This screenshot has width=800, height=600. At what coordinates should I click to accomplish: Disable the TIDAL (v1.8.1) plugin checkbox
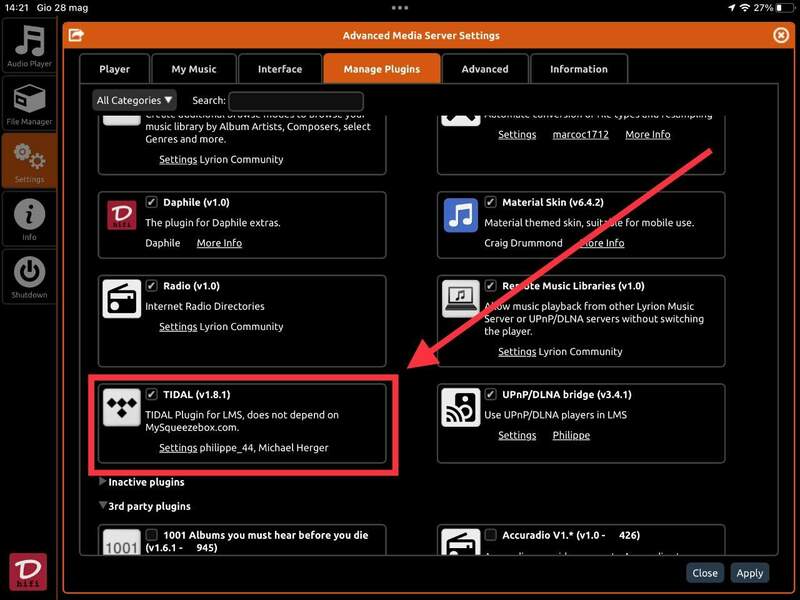(152, 394)
